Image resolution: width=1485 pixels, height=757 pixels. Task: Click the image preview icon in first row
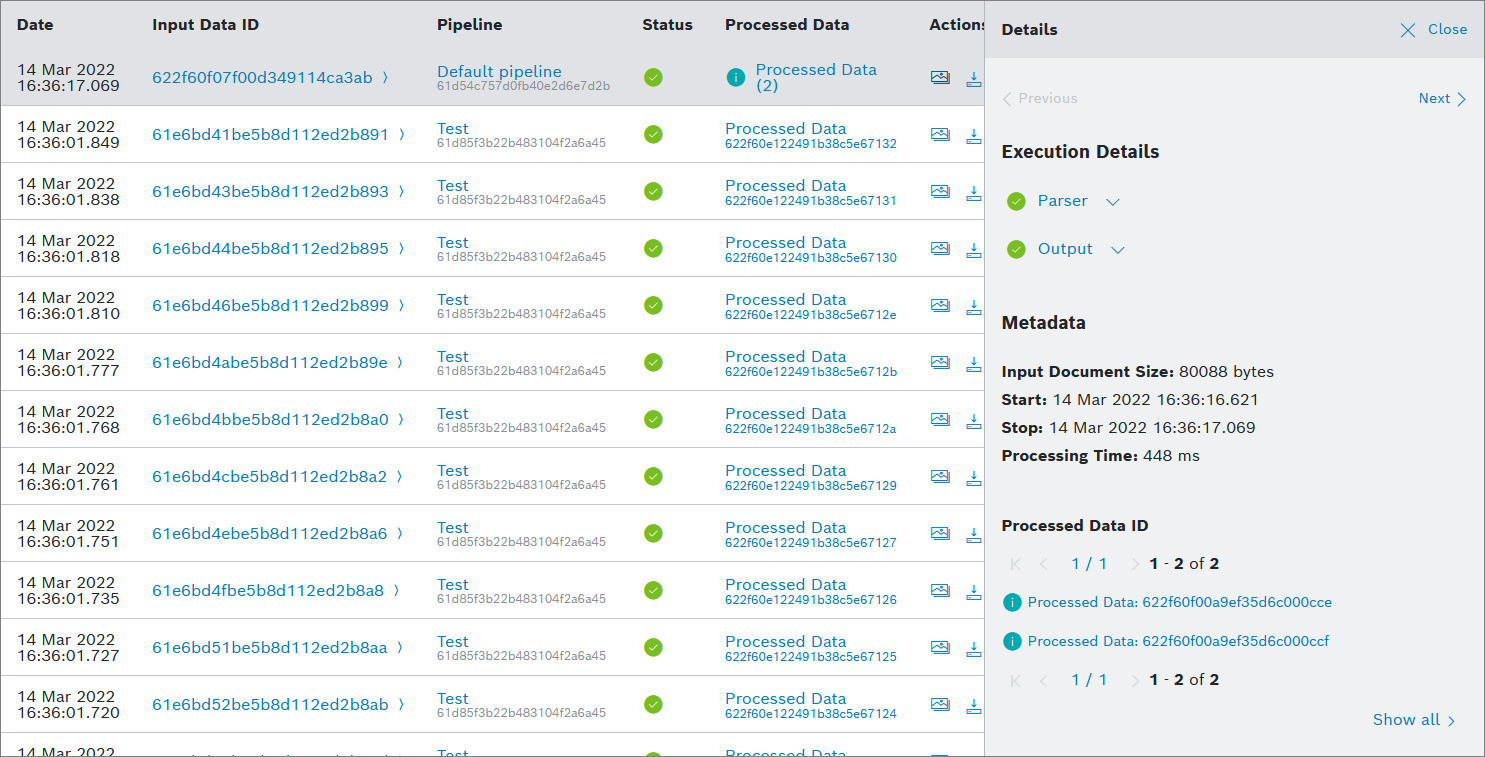pos(940,78)
